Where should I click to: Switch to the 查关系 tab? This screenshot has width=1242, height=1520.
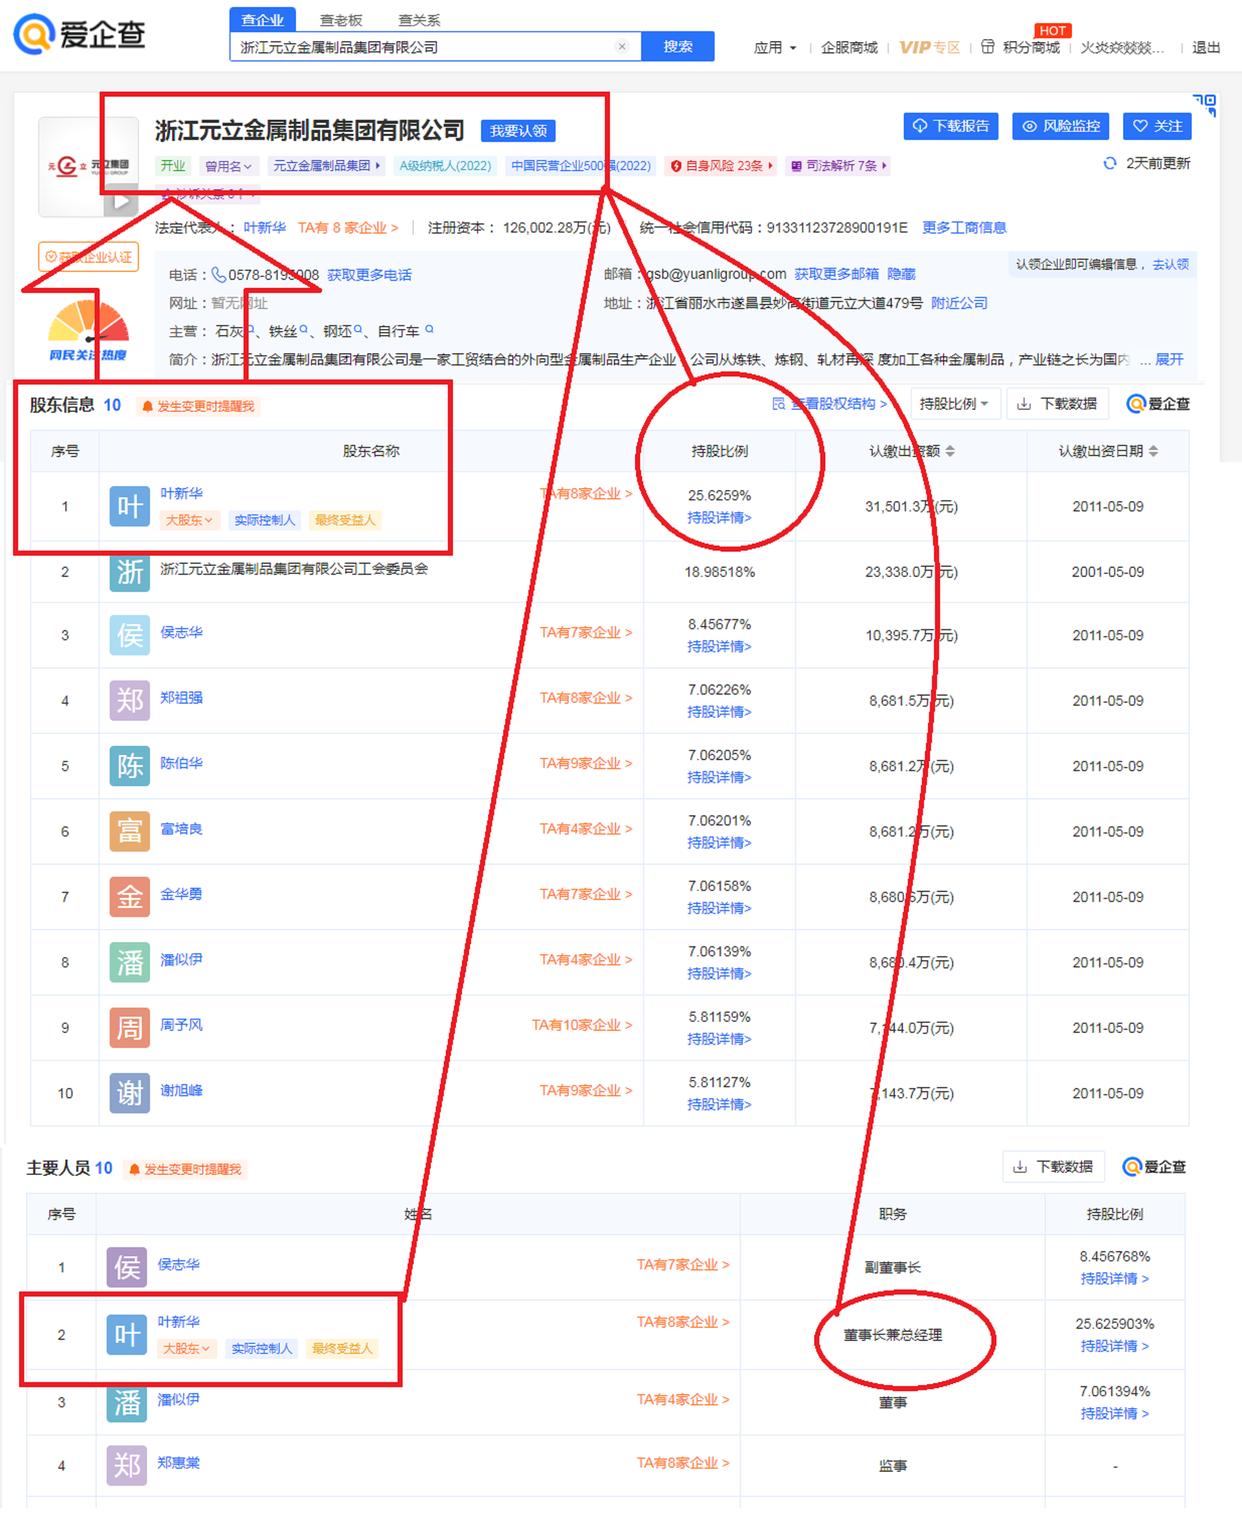pos(419,19)
